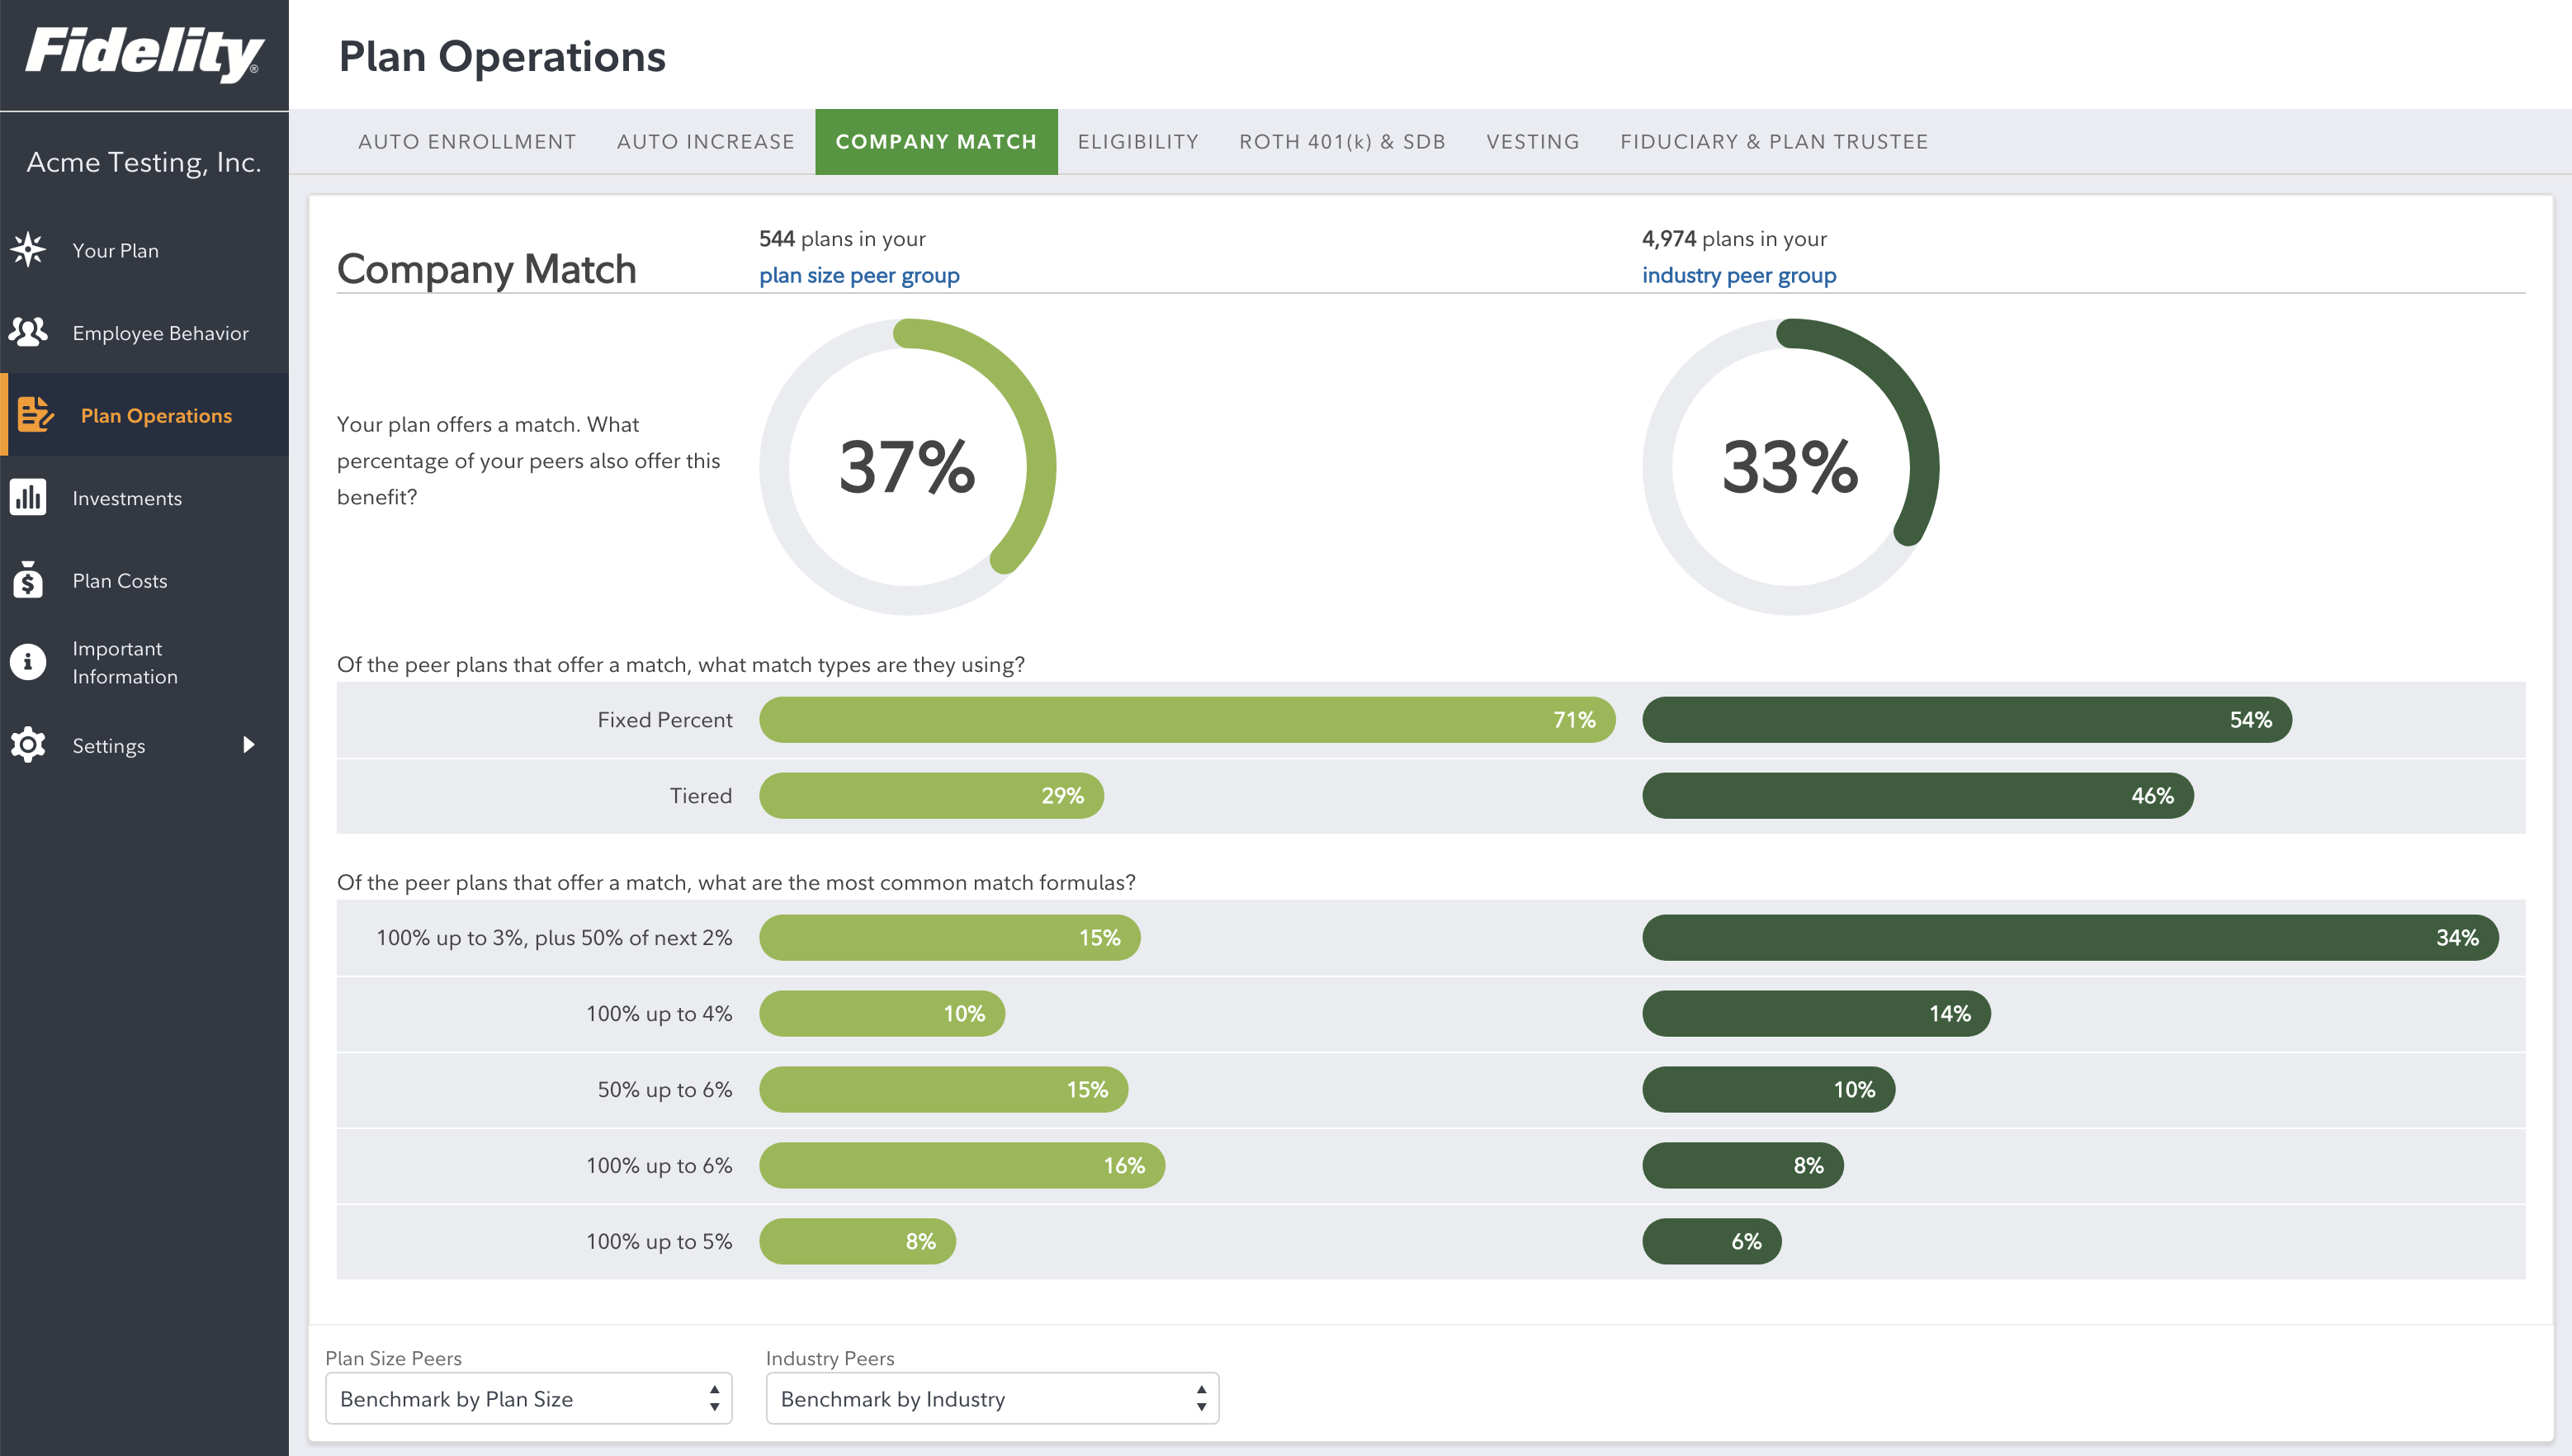This screenshot has width=2572, height=1456.
Task: Open the Fiduciary & Plan Trustee tab
Action: click(1774, 142)
